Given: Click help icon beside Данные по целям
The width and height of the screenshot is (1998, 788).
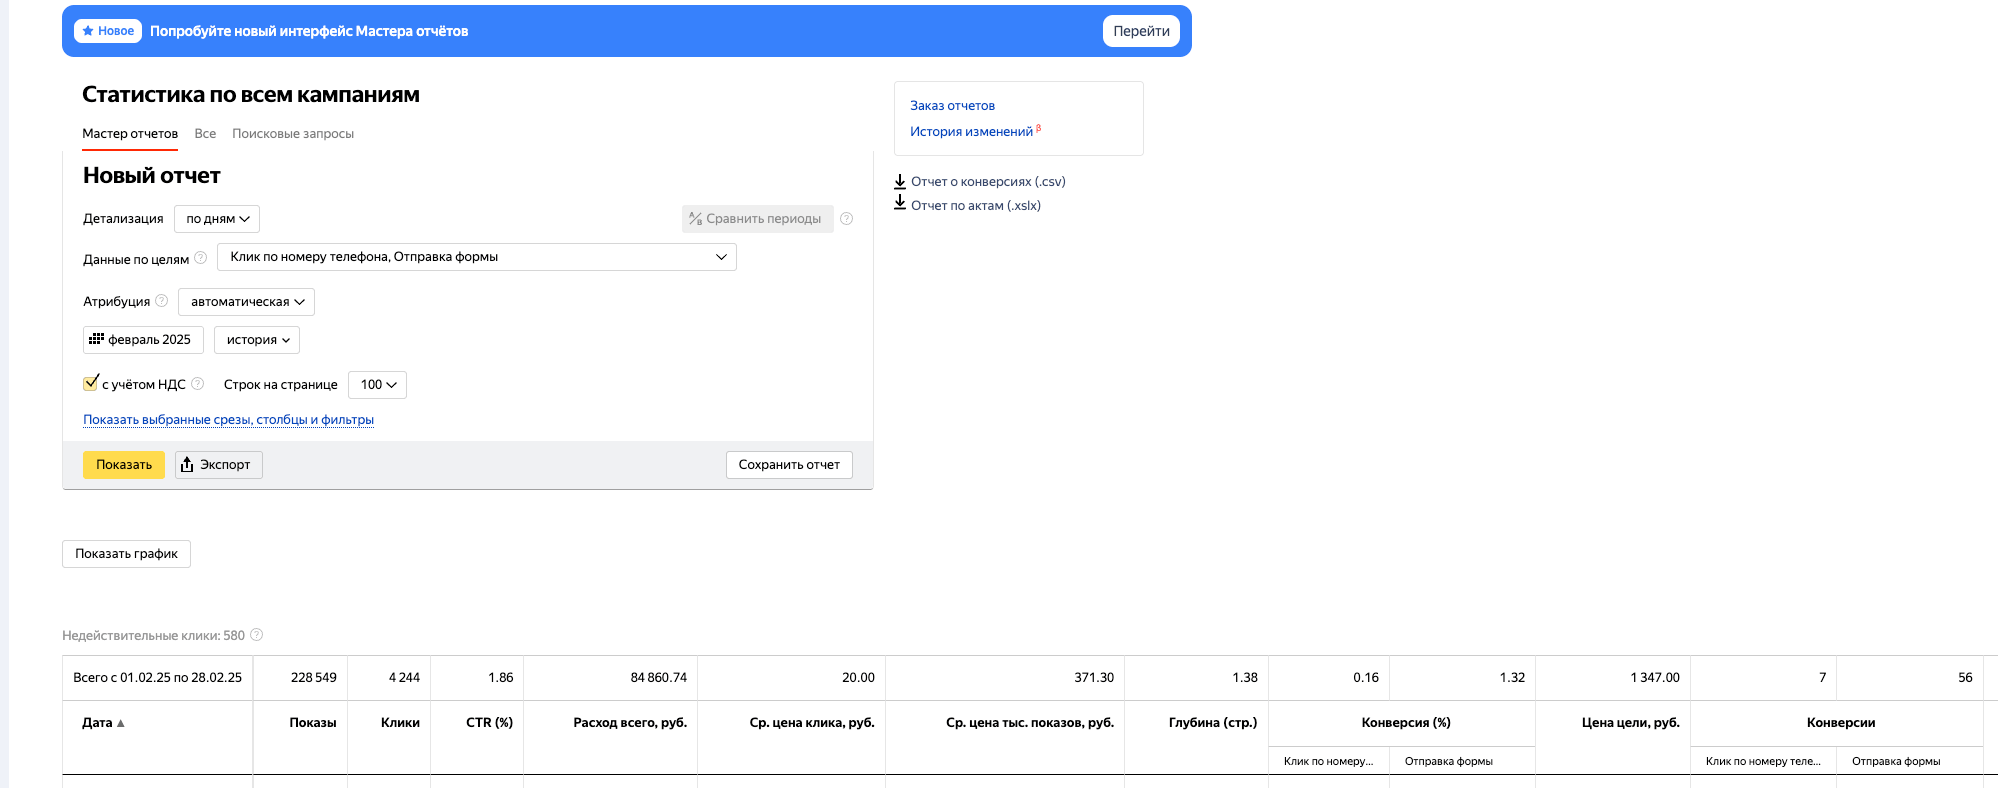Looking at the screenshot, I should click(200, 258).
